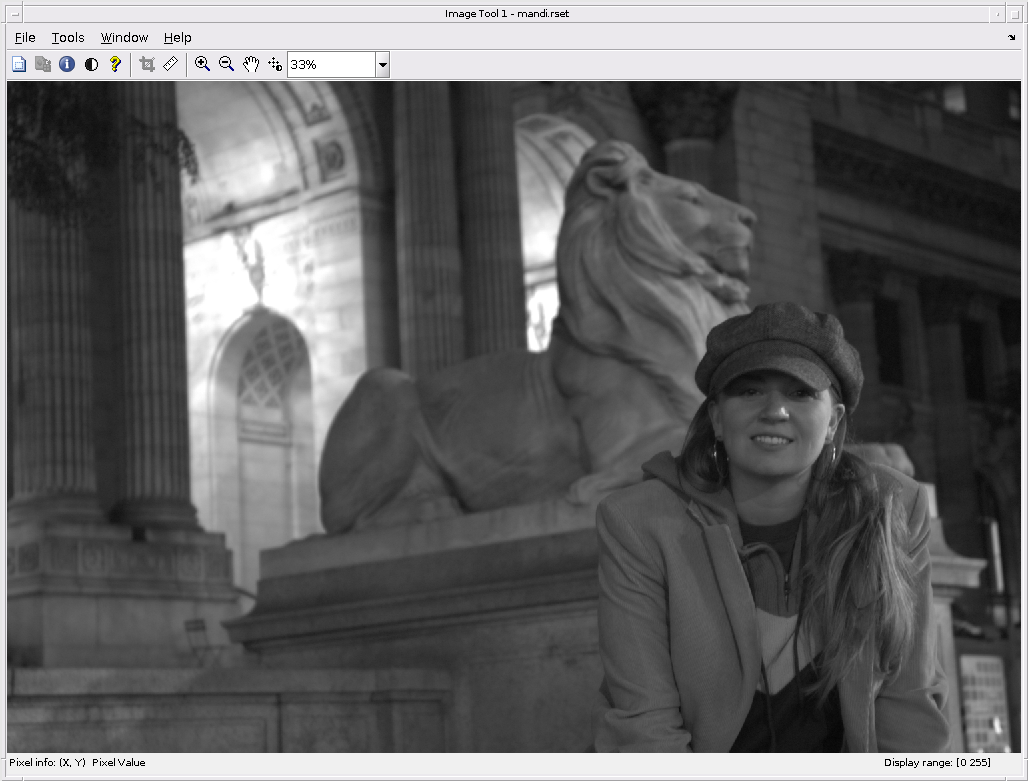Click the title 'Image Tool 1 - mandi.rset'
The height and width of the screenshot is (781, 1028).
(x=507, y=14)
